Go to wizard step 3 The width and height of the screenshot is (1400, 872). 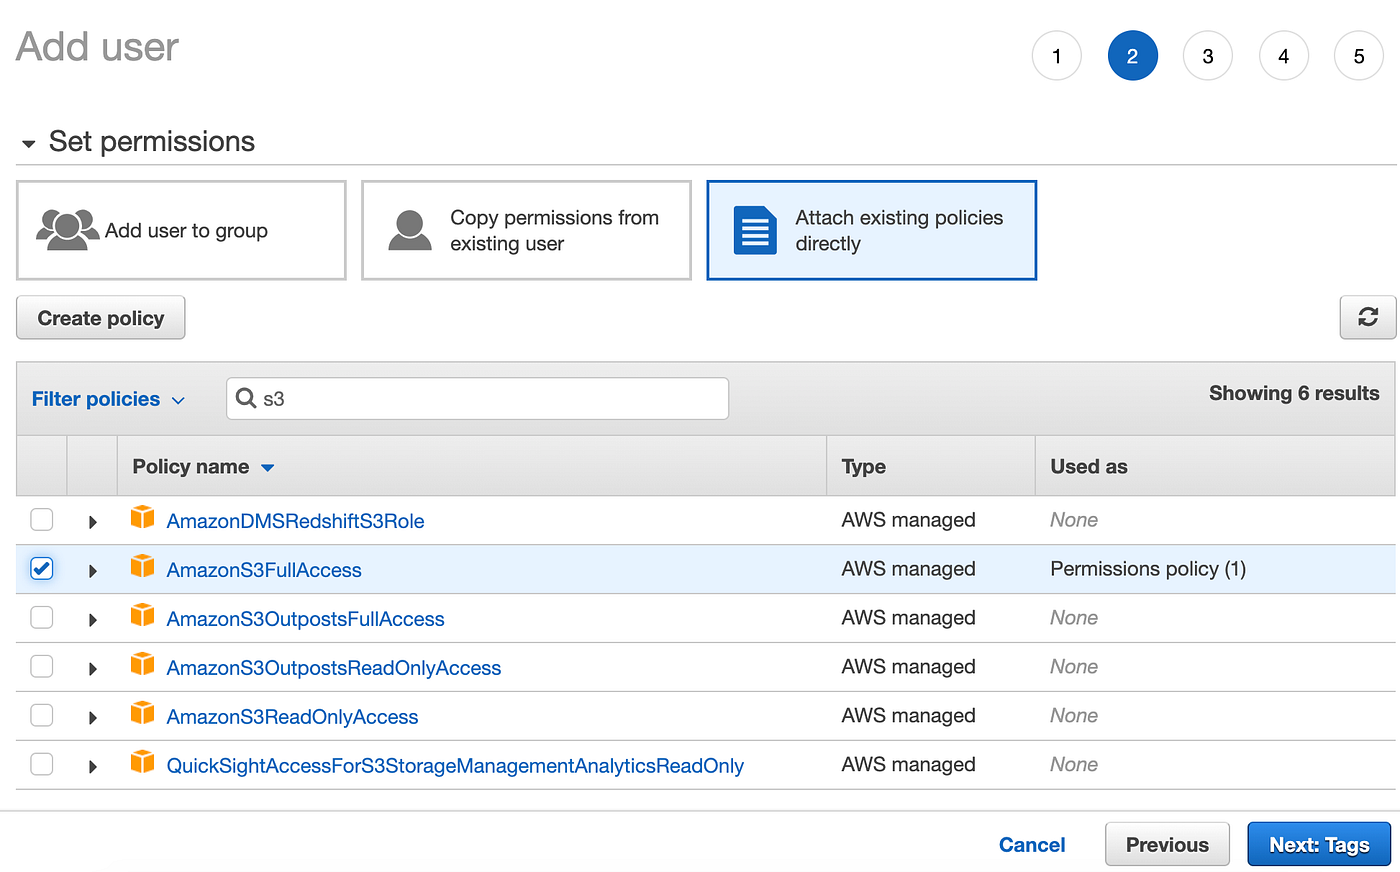tap(1208, 56)
